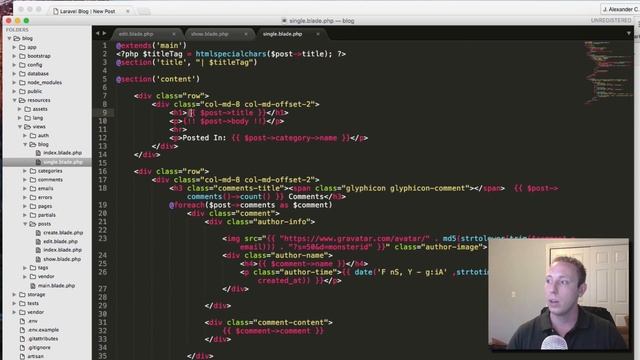Click the emails folder icon
Screen dimensions: 640x360
coord(33,189)
